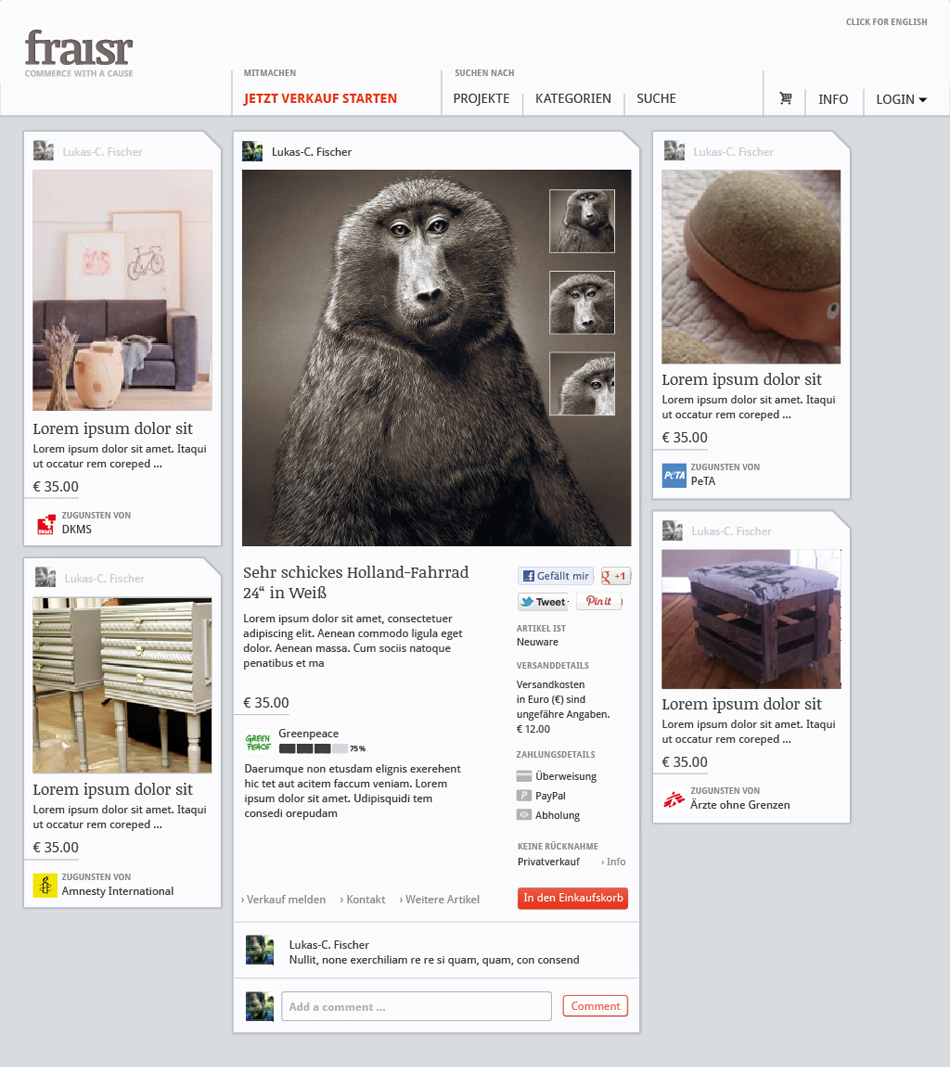Click the Ärzte ohne Grenzen logo
The image size is (950, 1067).
pos(674,799)
